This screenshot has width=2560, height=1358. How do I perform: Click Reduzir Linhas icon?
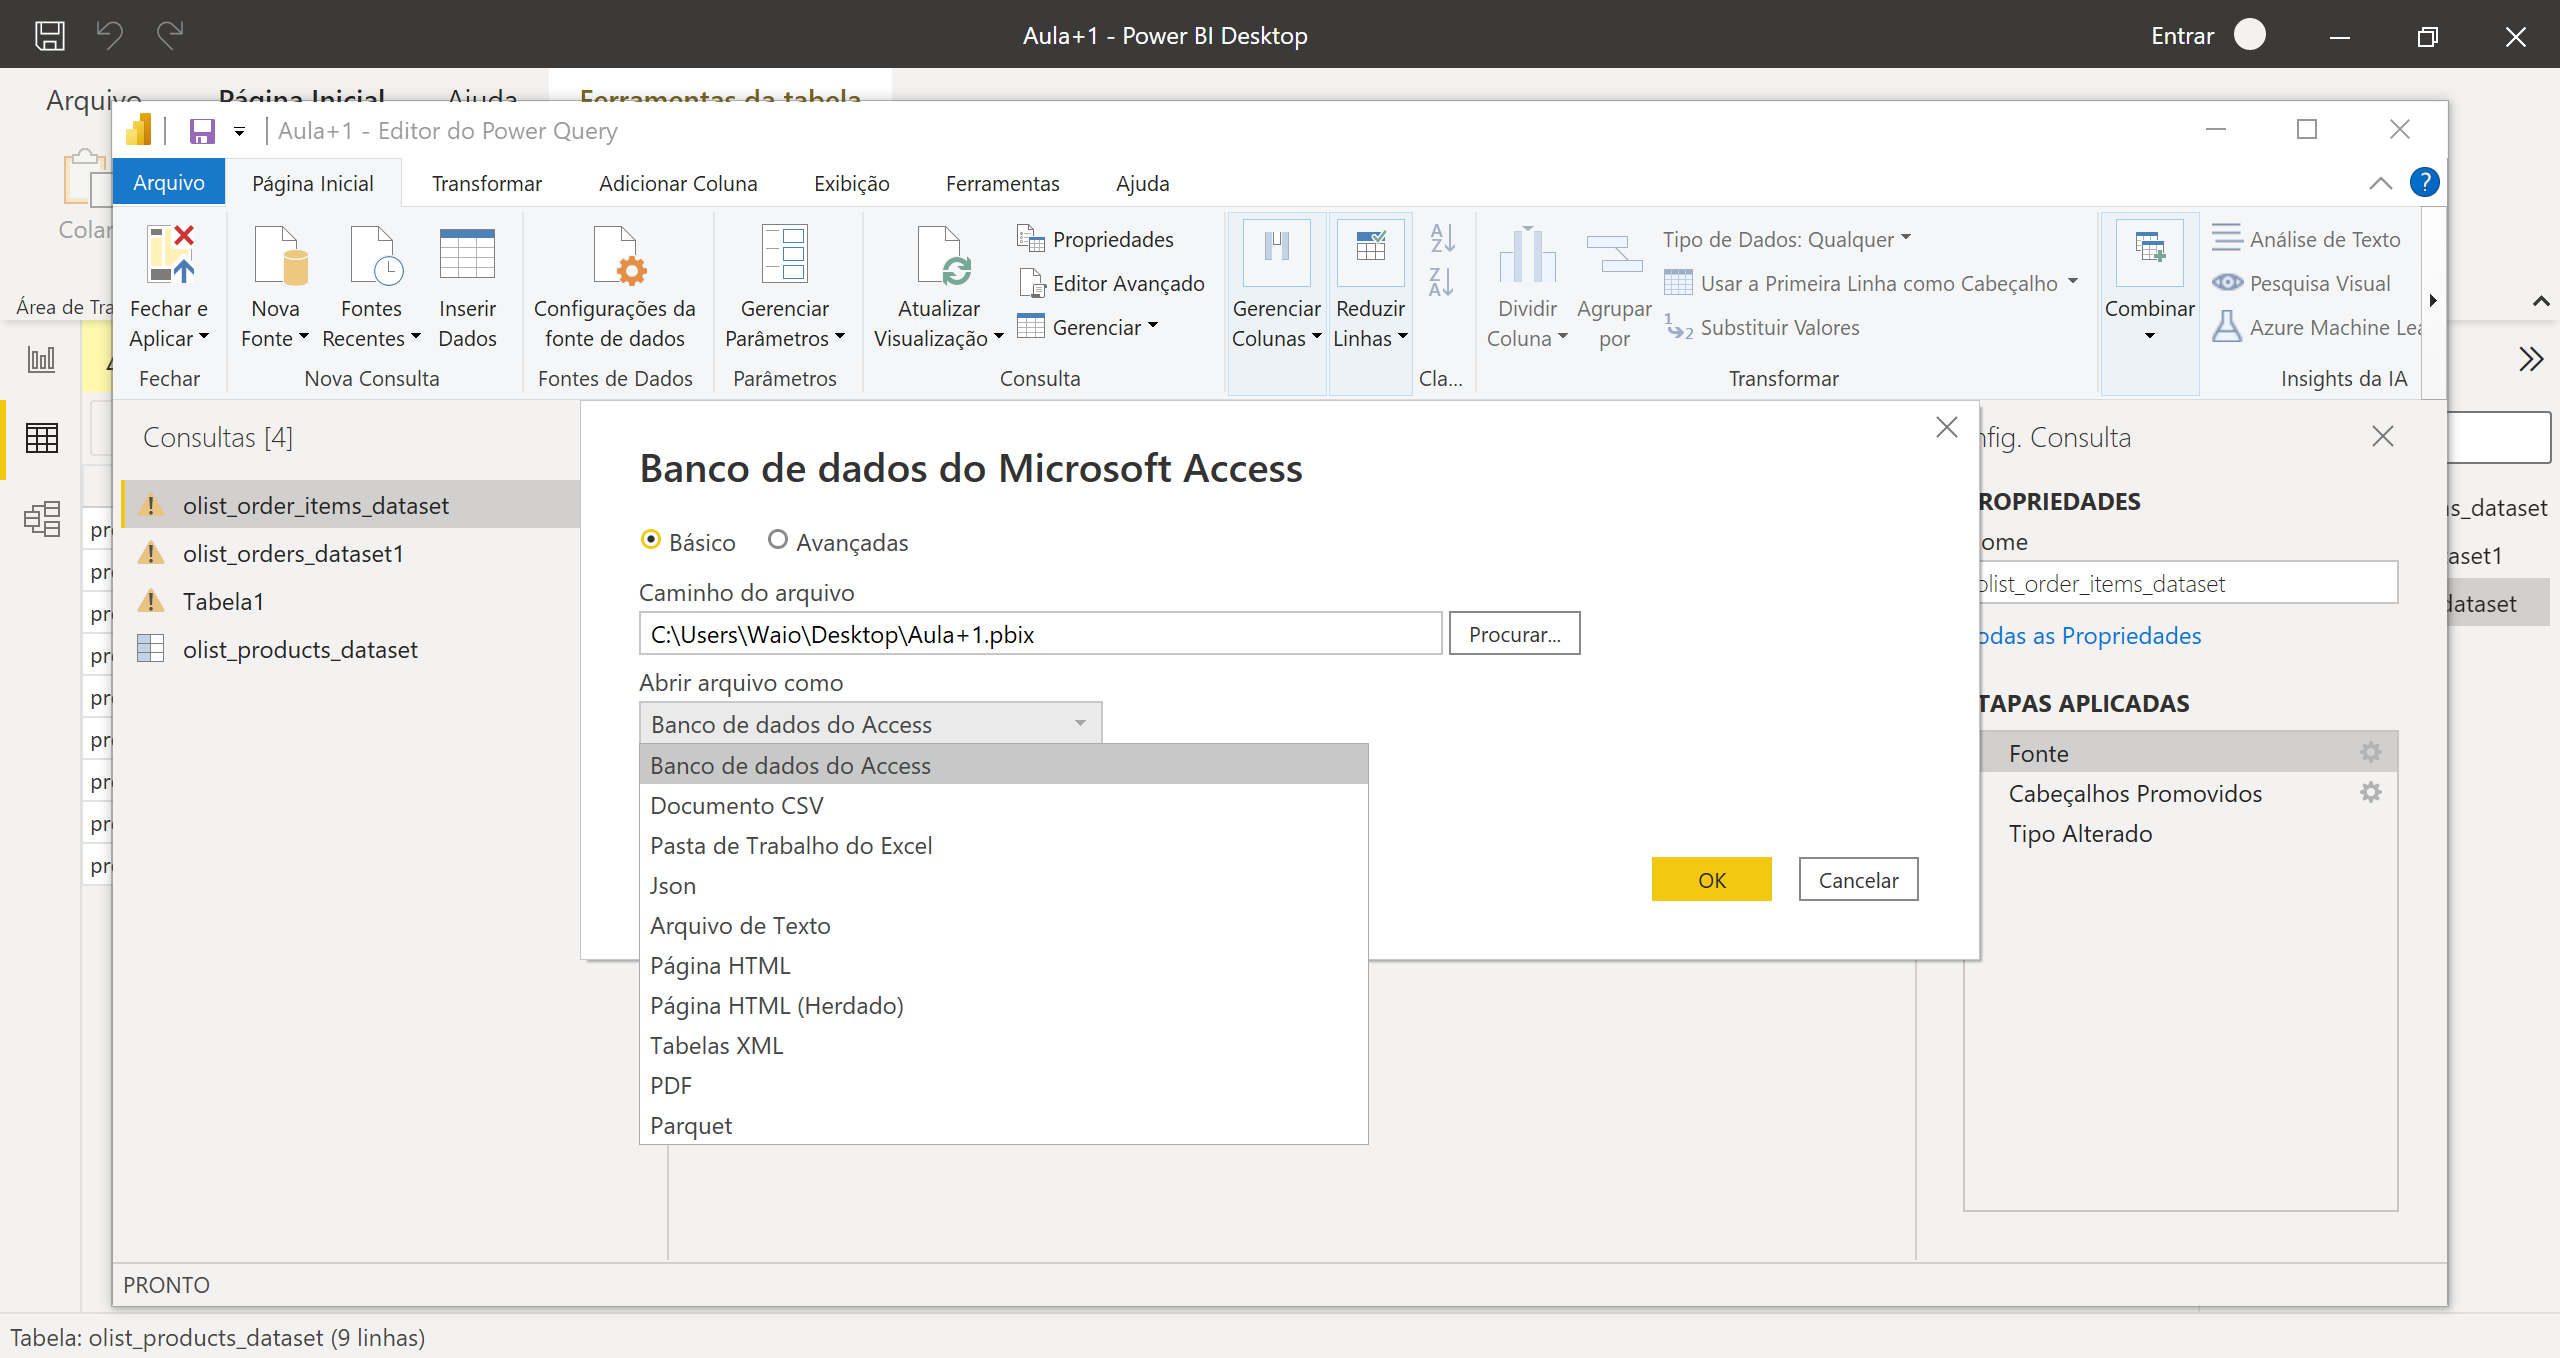pos(1371,252)
